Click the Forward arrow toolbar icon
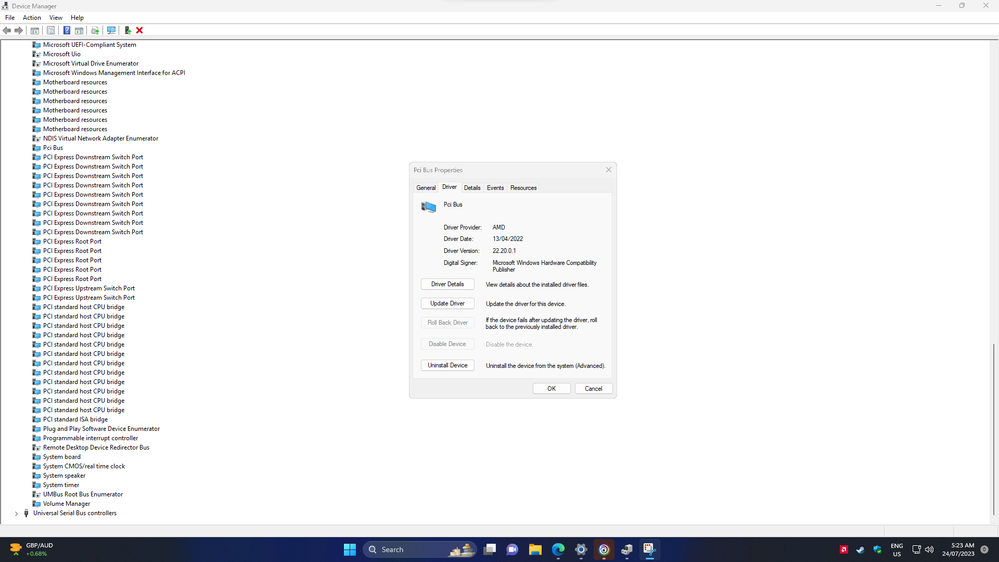 click(18, 31)
